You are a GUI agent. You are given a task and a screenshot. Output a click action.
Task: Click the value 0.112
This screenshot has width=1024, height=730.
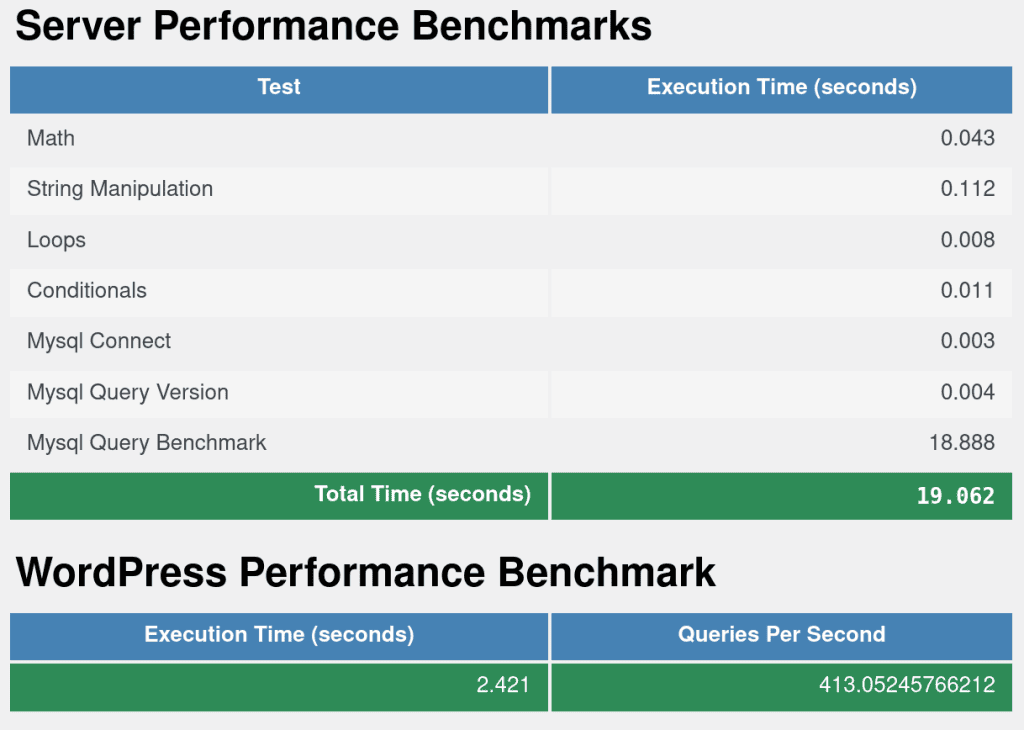point(967,189)
